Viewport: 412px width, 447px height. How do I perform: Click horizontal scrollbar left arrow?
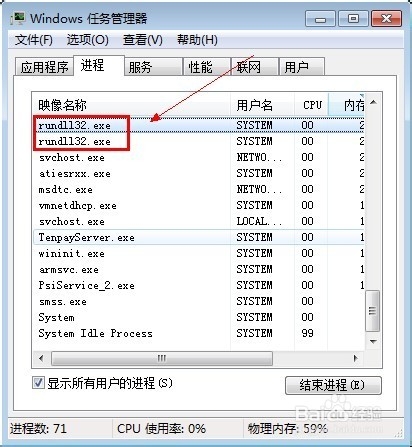41,358
